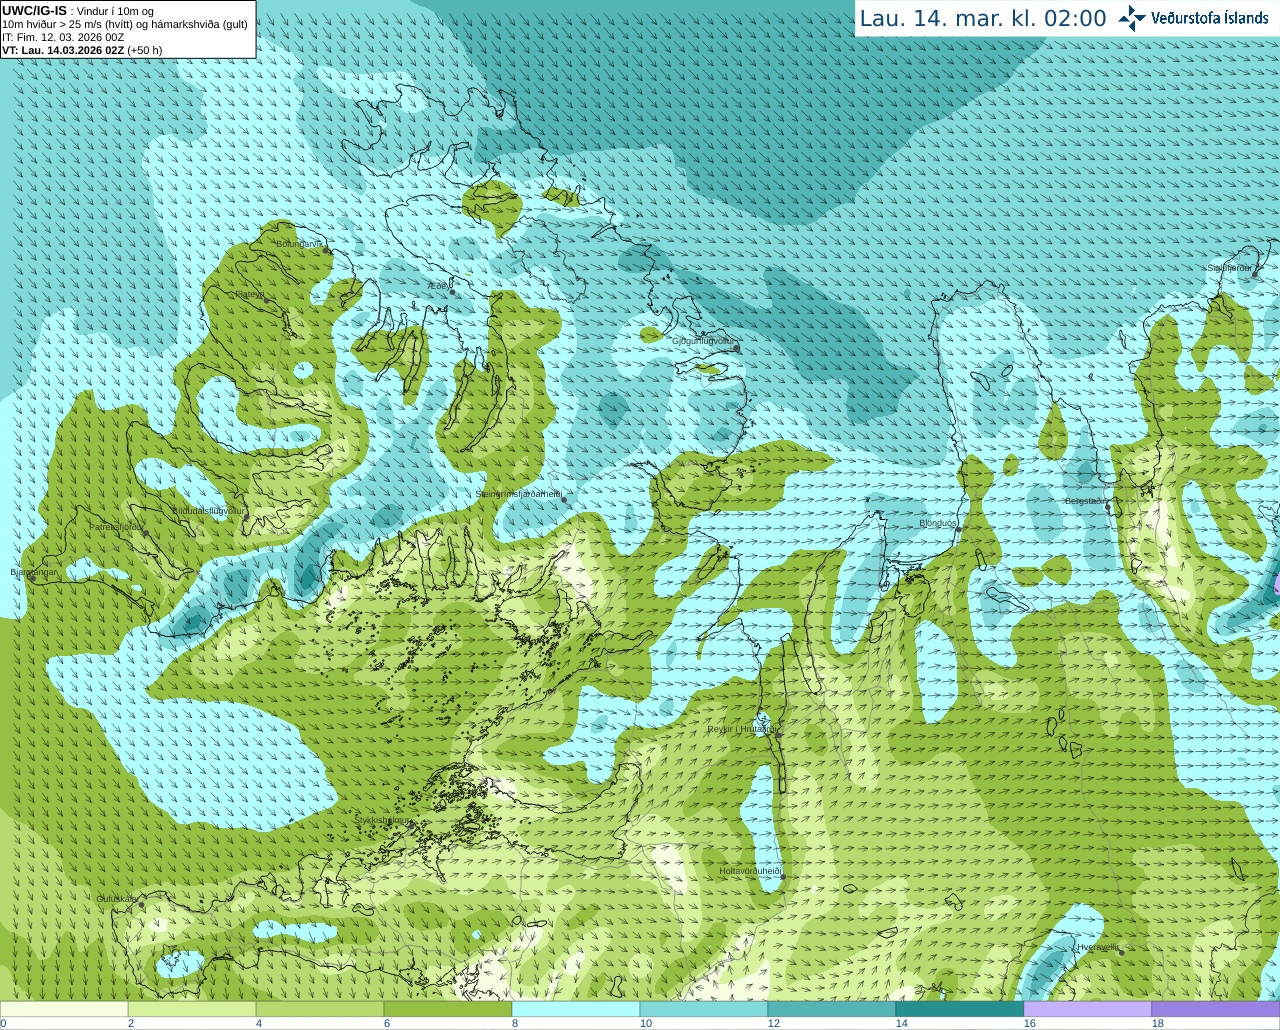This screenshot has width=1280, height=1030.
Task: Select the 2–4 m/s legend color
Action: point(192,1009)
